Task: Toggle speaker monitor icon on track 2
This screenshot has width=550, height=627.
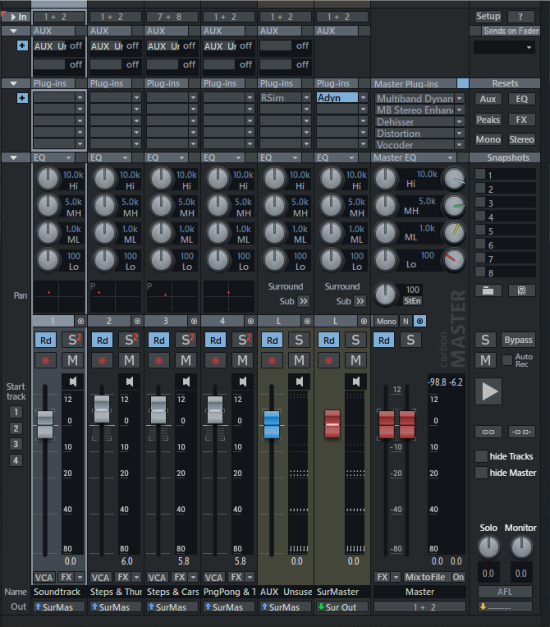Action: pyautogui.click(x=129, y=382)
